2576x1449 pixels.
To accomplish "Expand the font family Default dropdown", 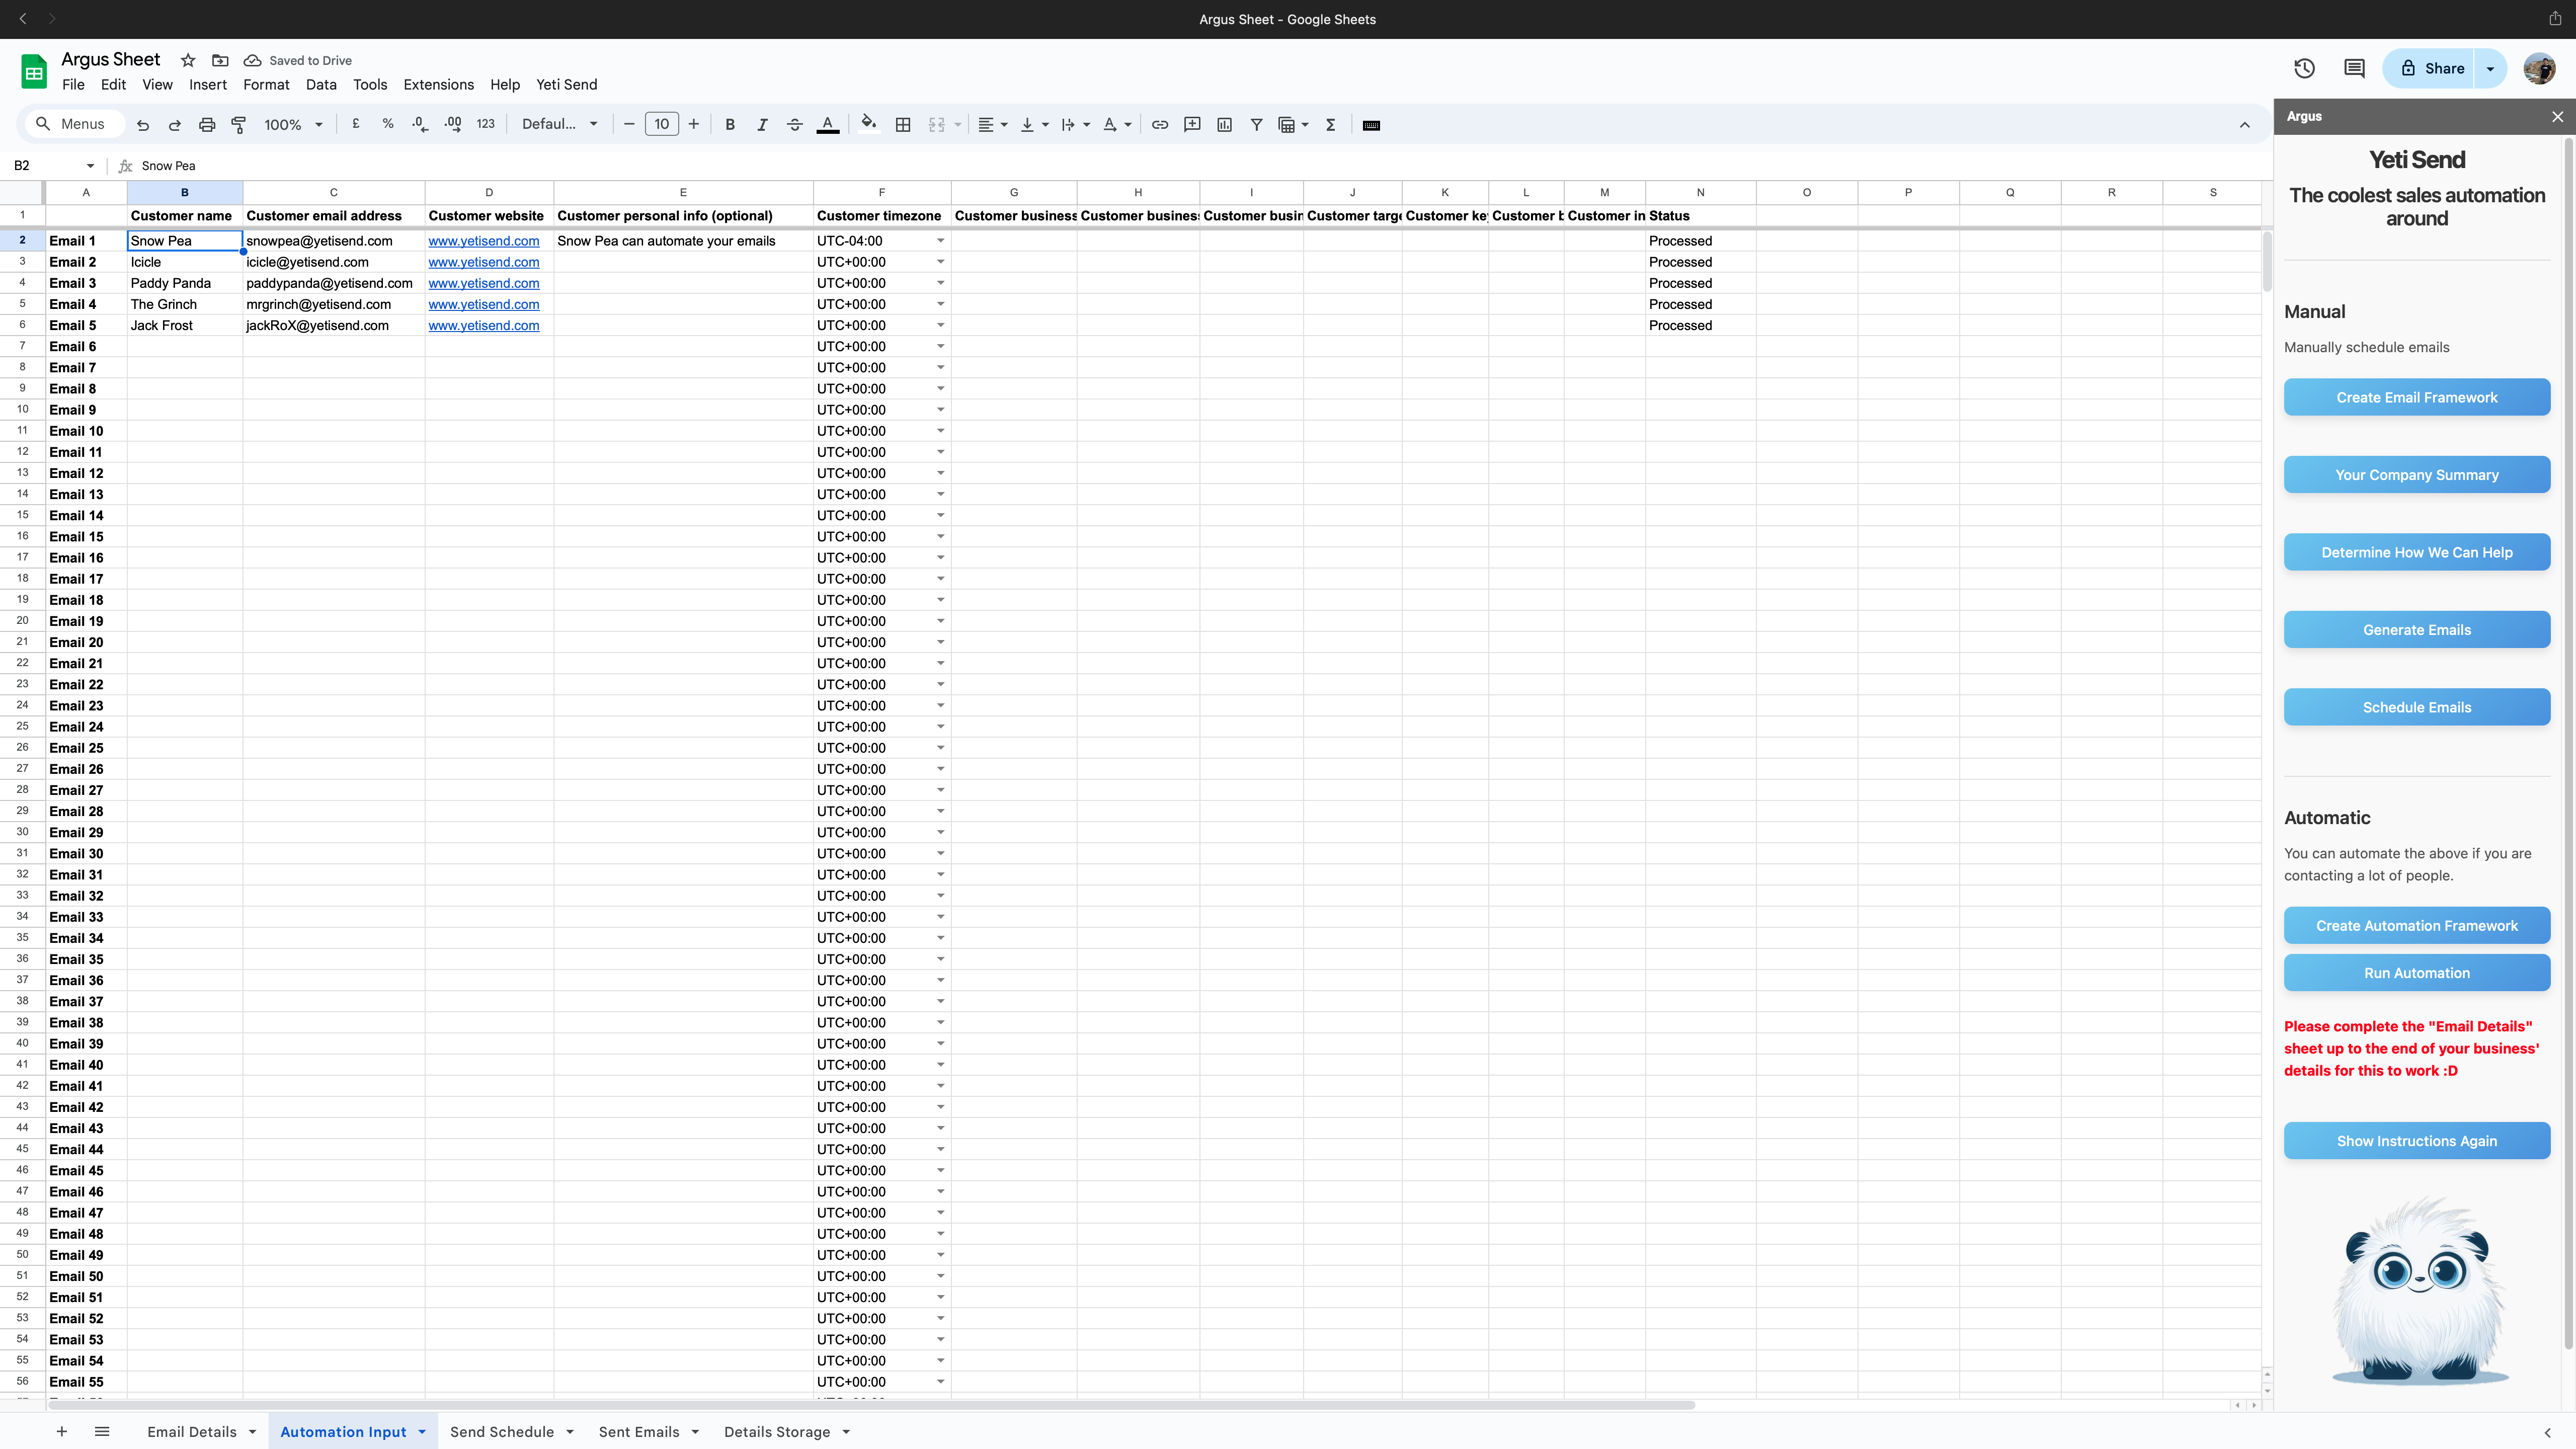I will click(x=560, y=124).
